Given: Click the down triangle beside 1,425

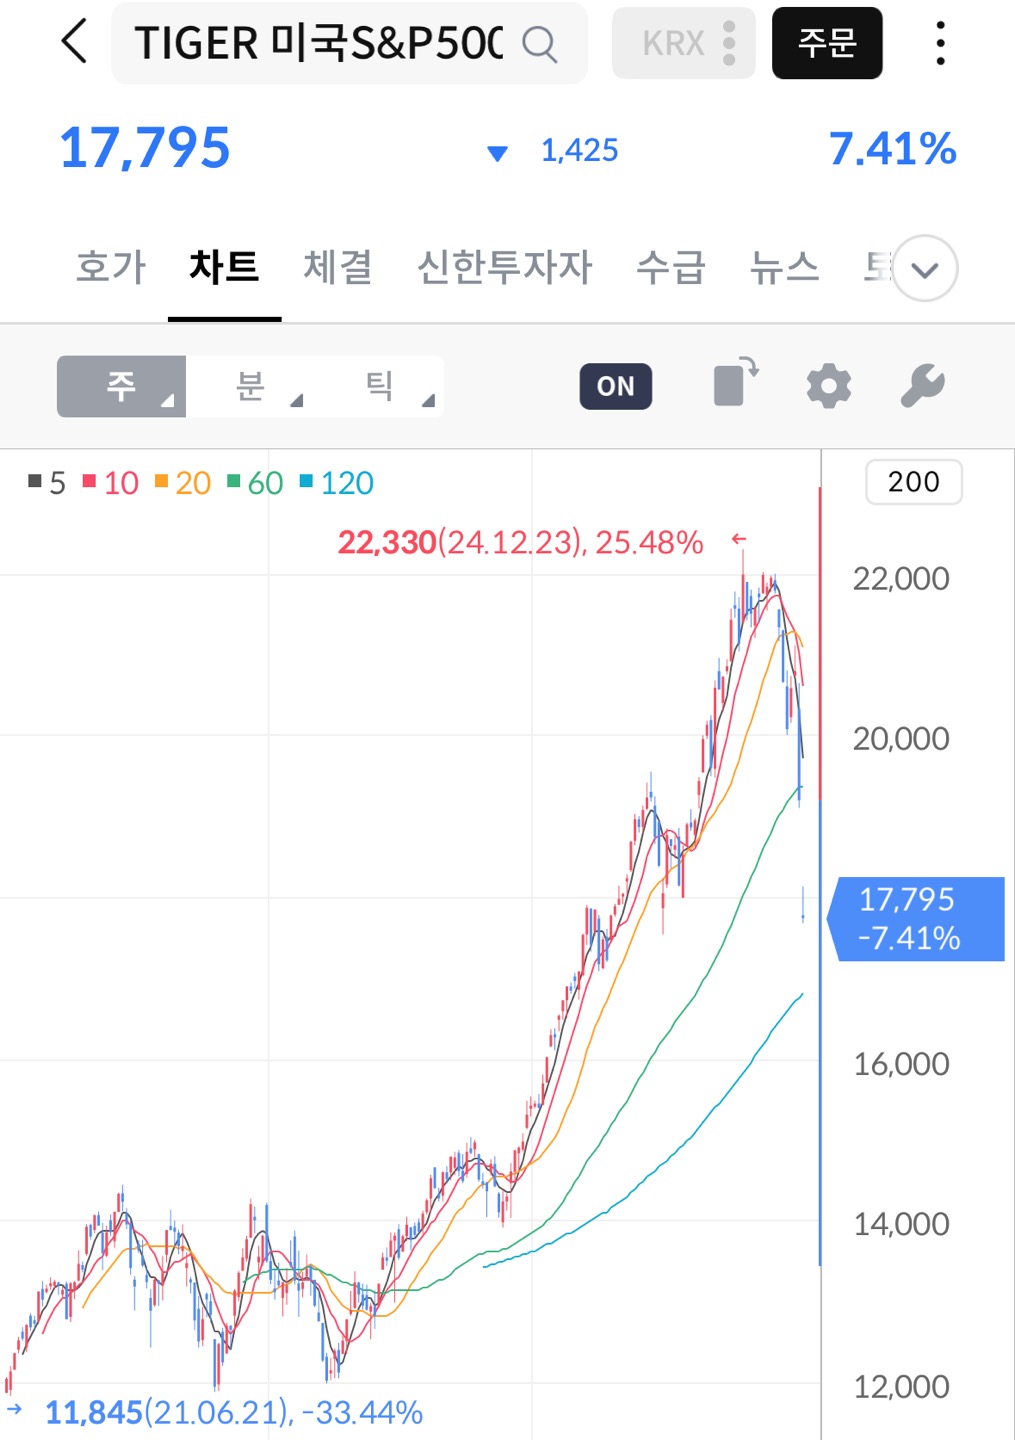Looking at the screenshot, I should 497,153.
